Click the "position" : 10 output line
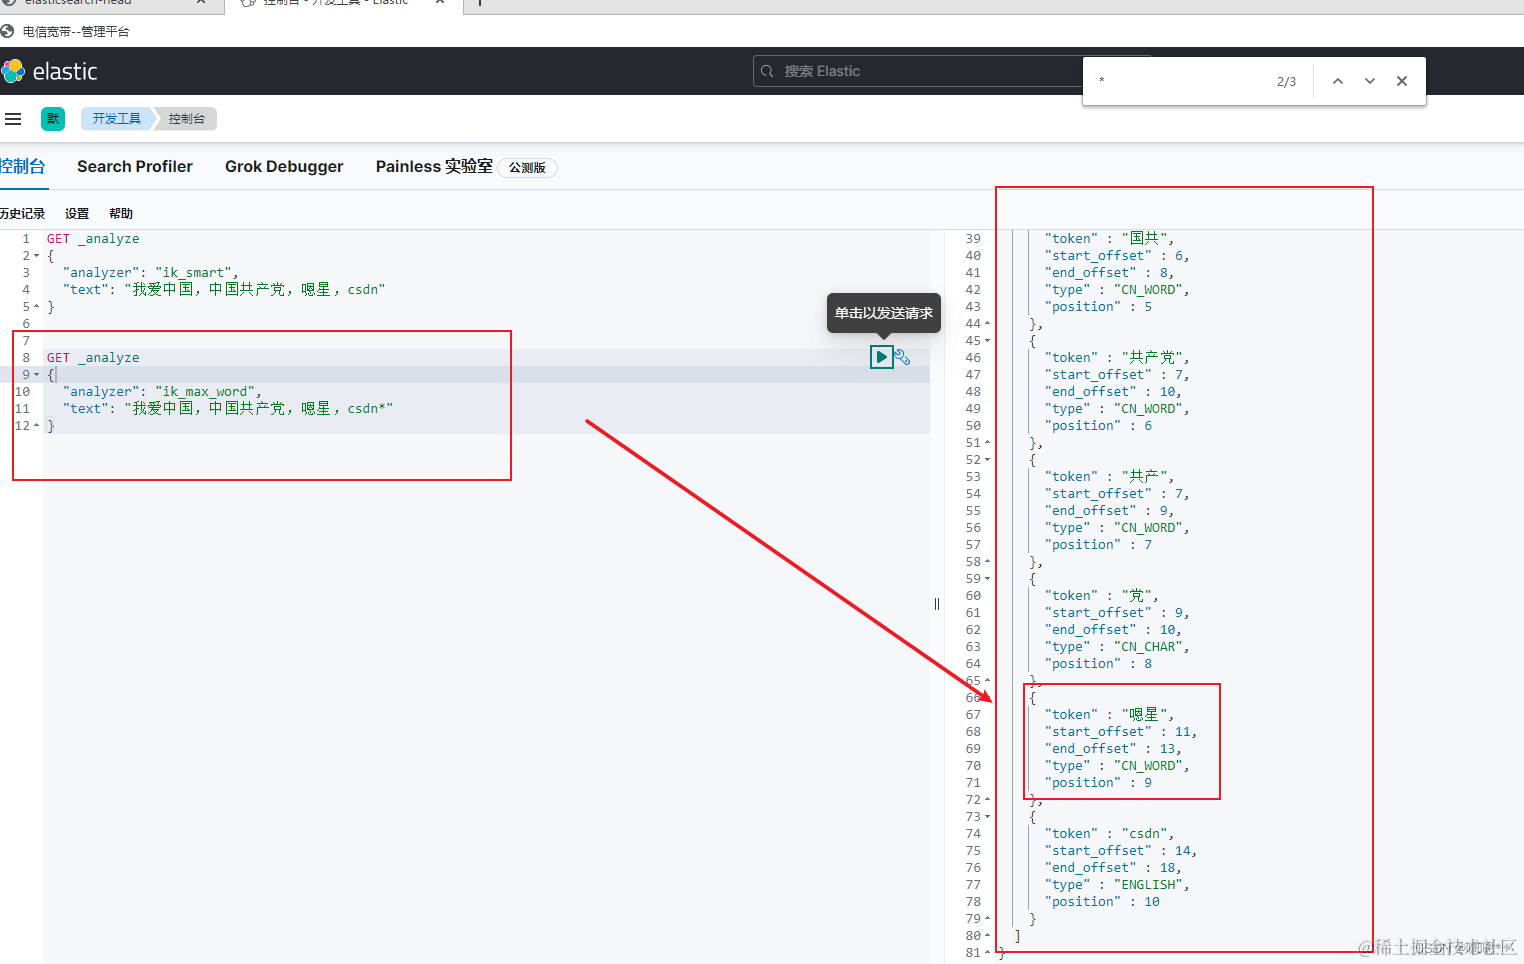The width and height of the screenshot is (1524, 964). pos(1102,902)
